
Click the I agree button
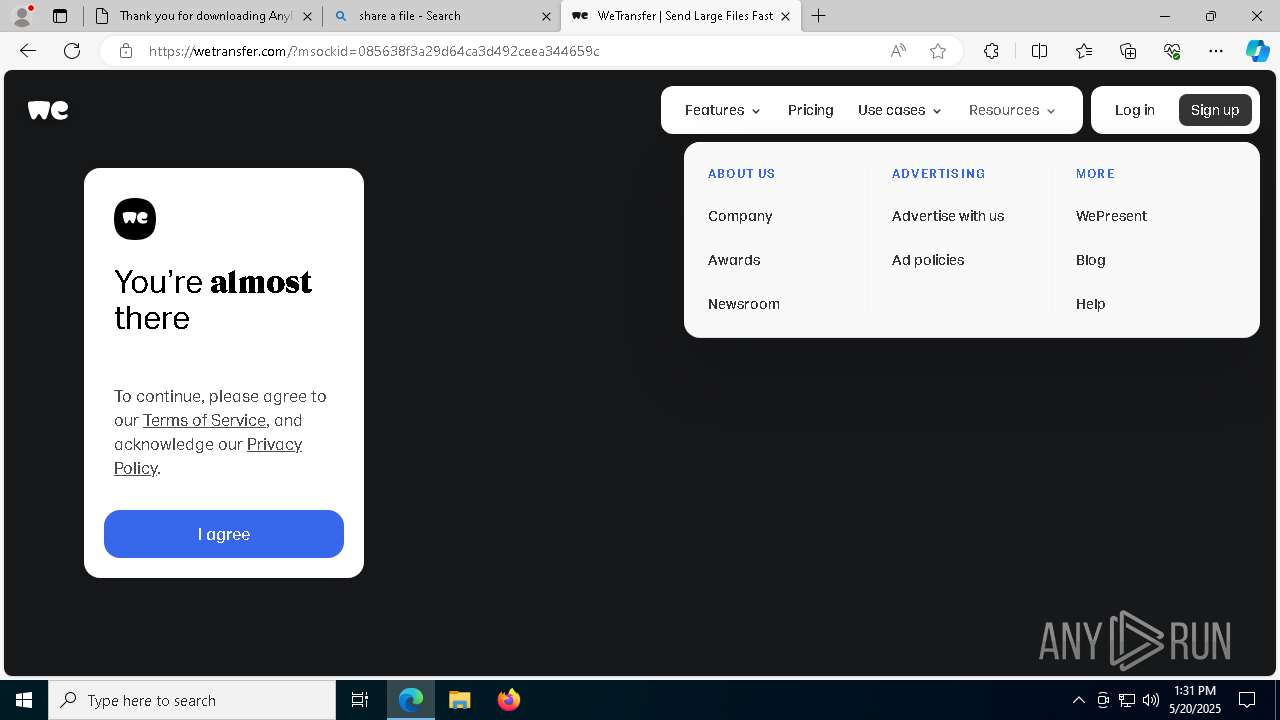(224, 534)
